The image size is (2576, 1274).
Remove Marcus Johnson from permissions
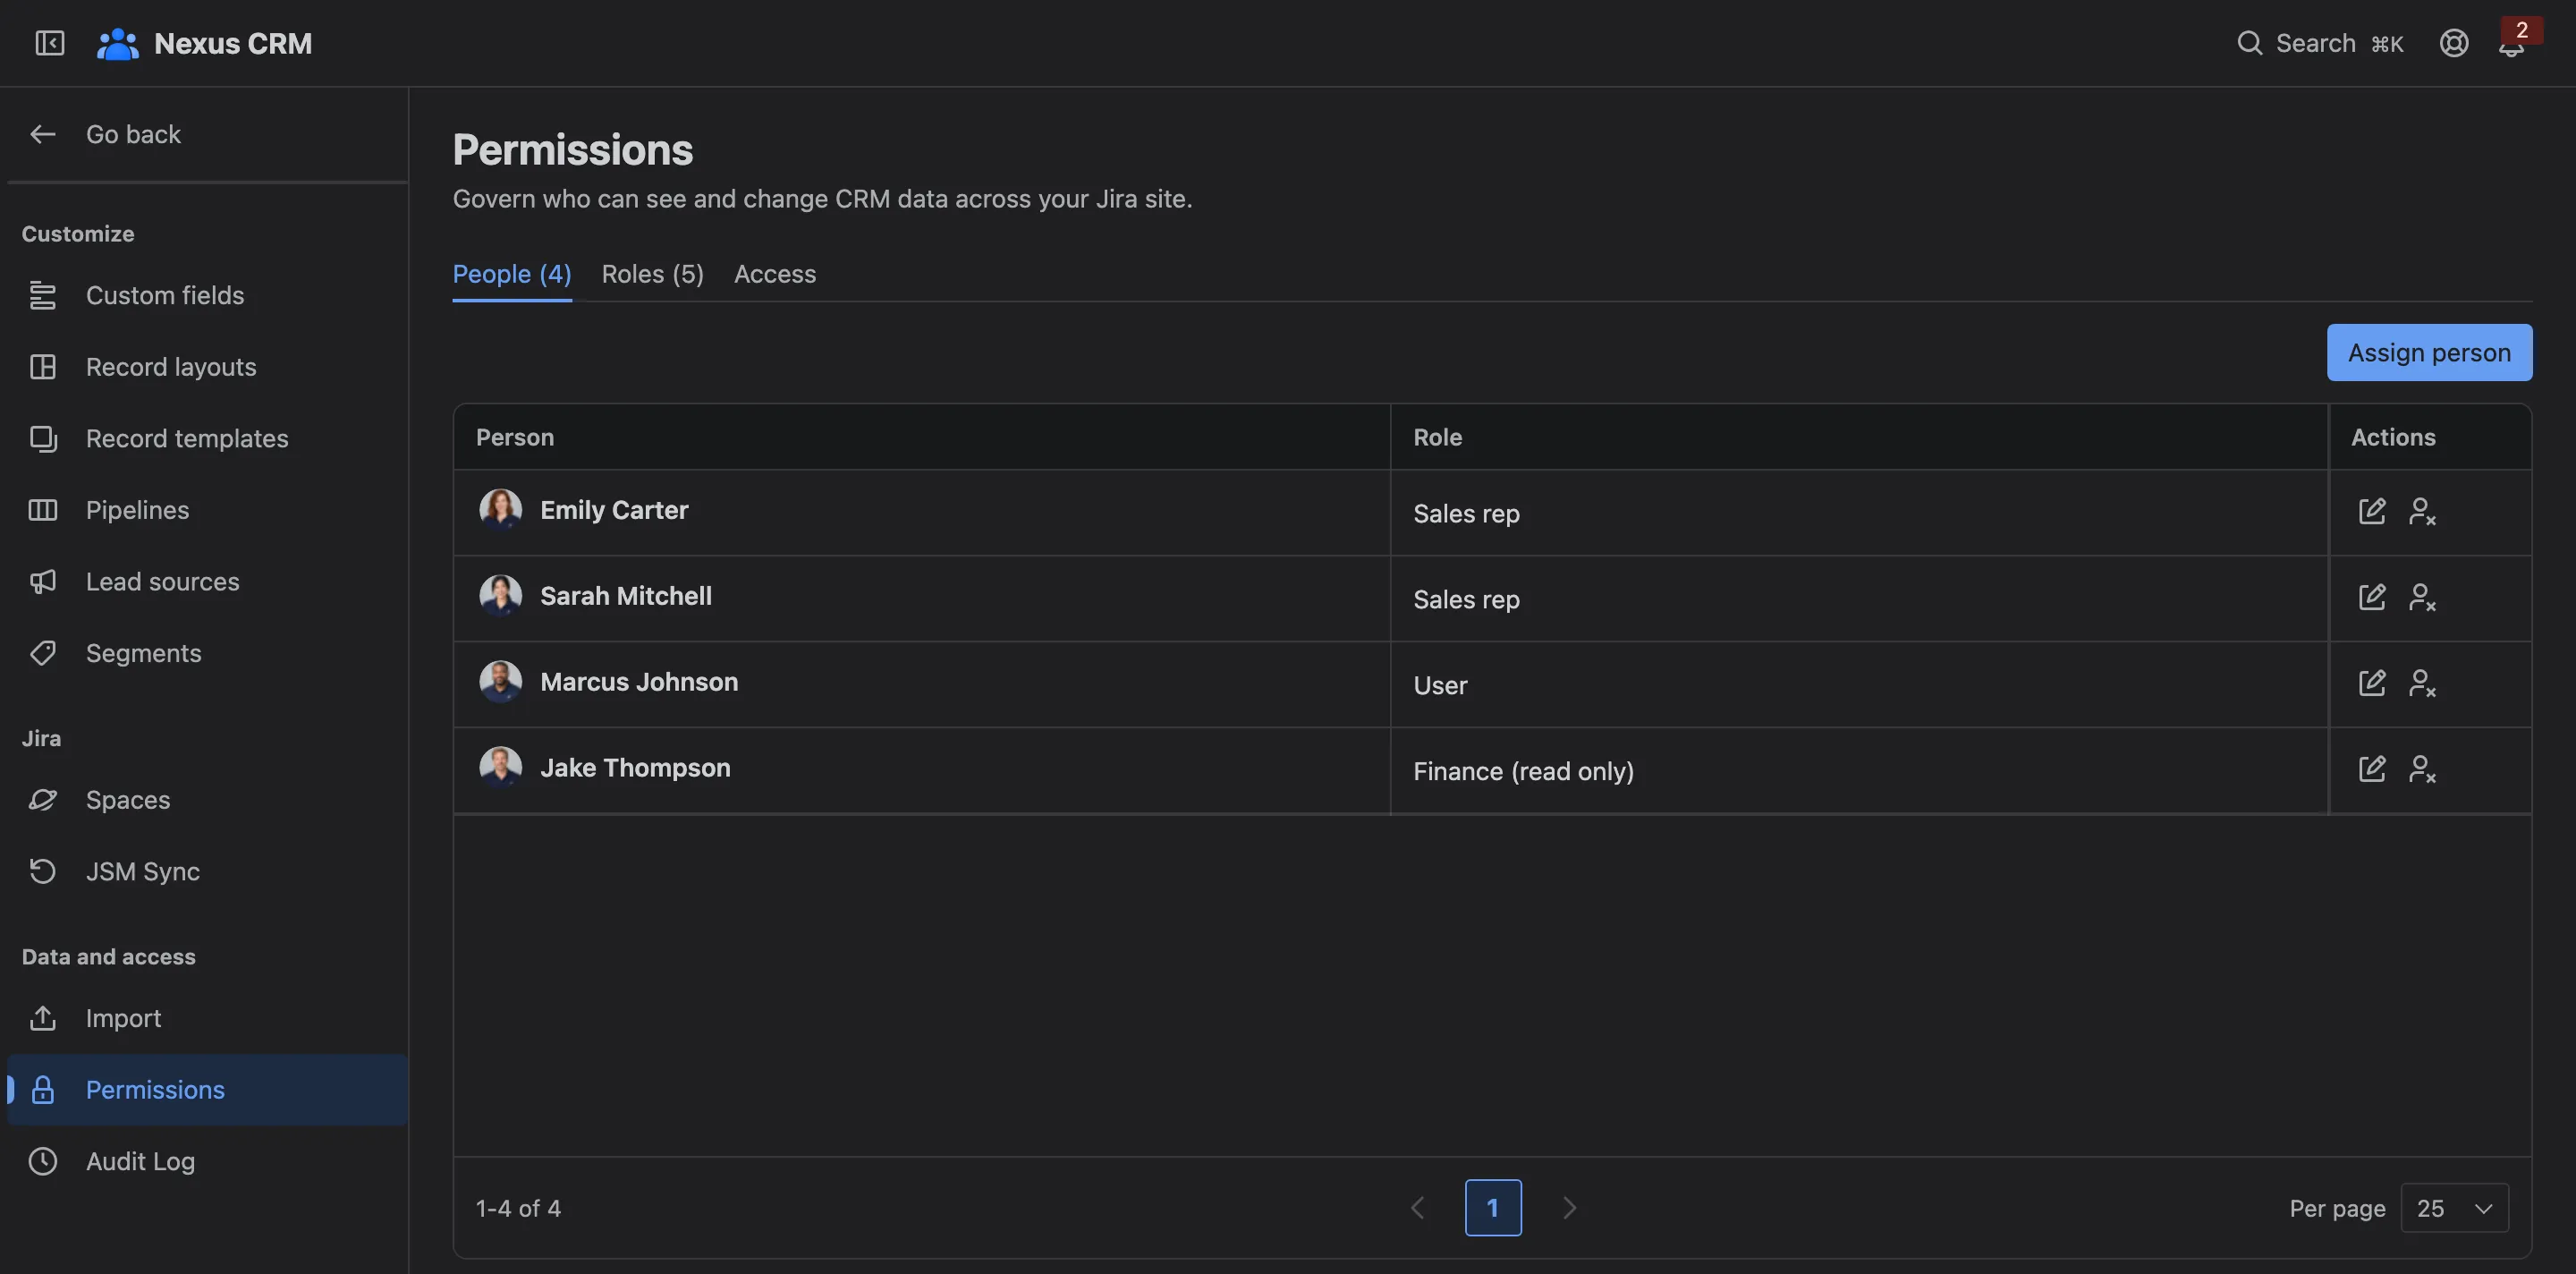[2422, 683]
